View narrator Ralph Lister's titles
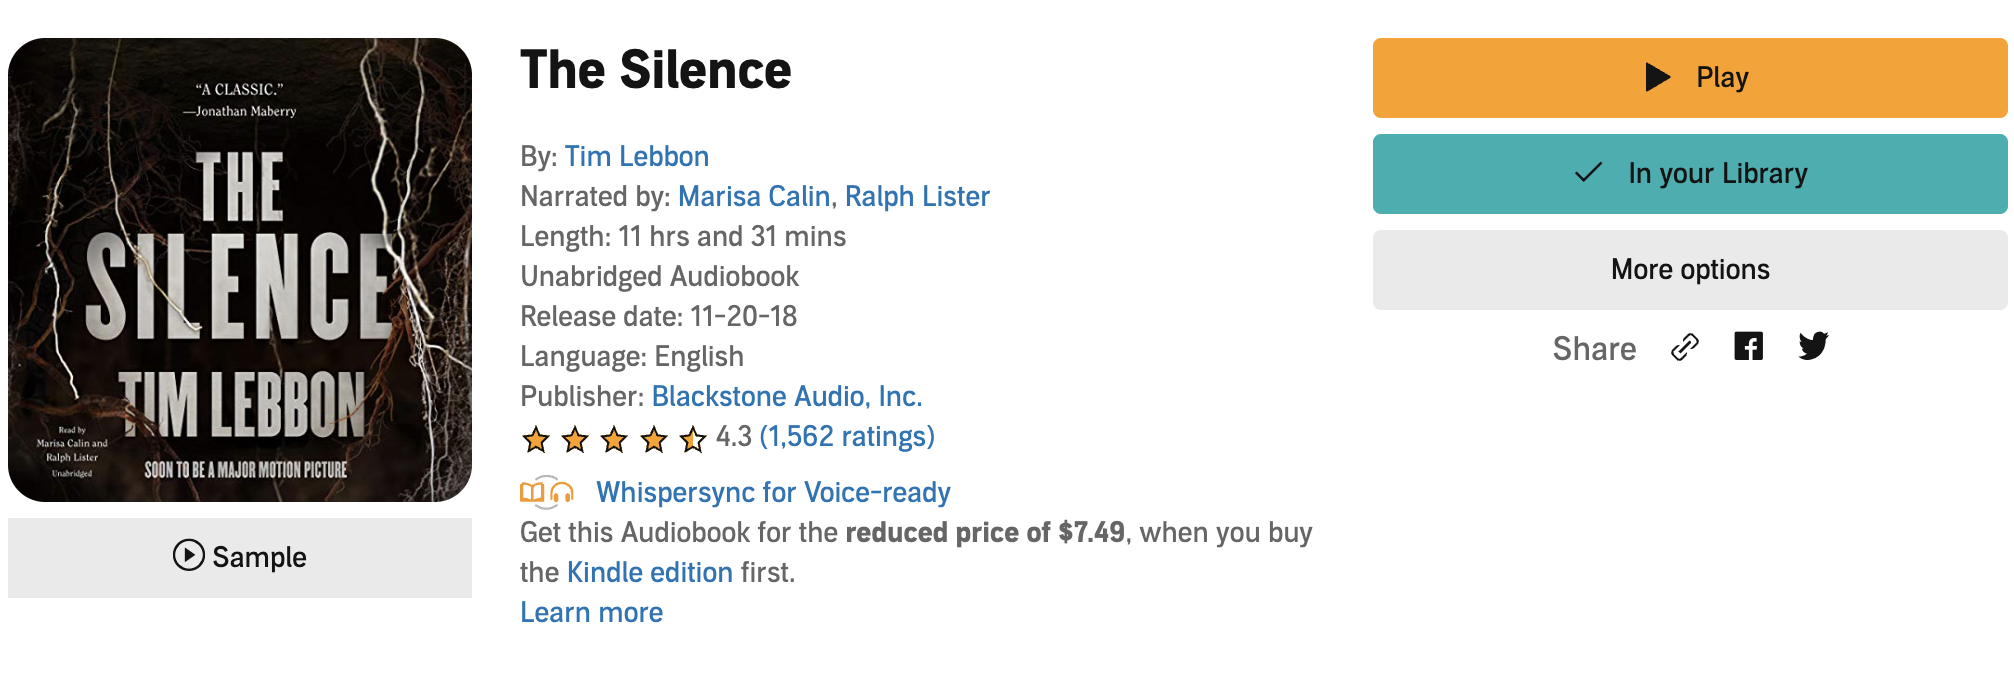 (917, 197)
